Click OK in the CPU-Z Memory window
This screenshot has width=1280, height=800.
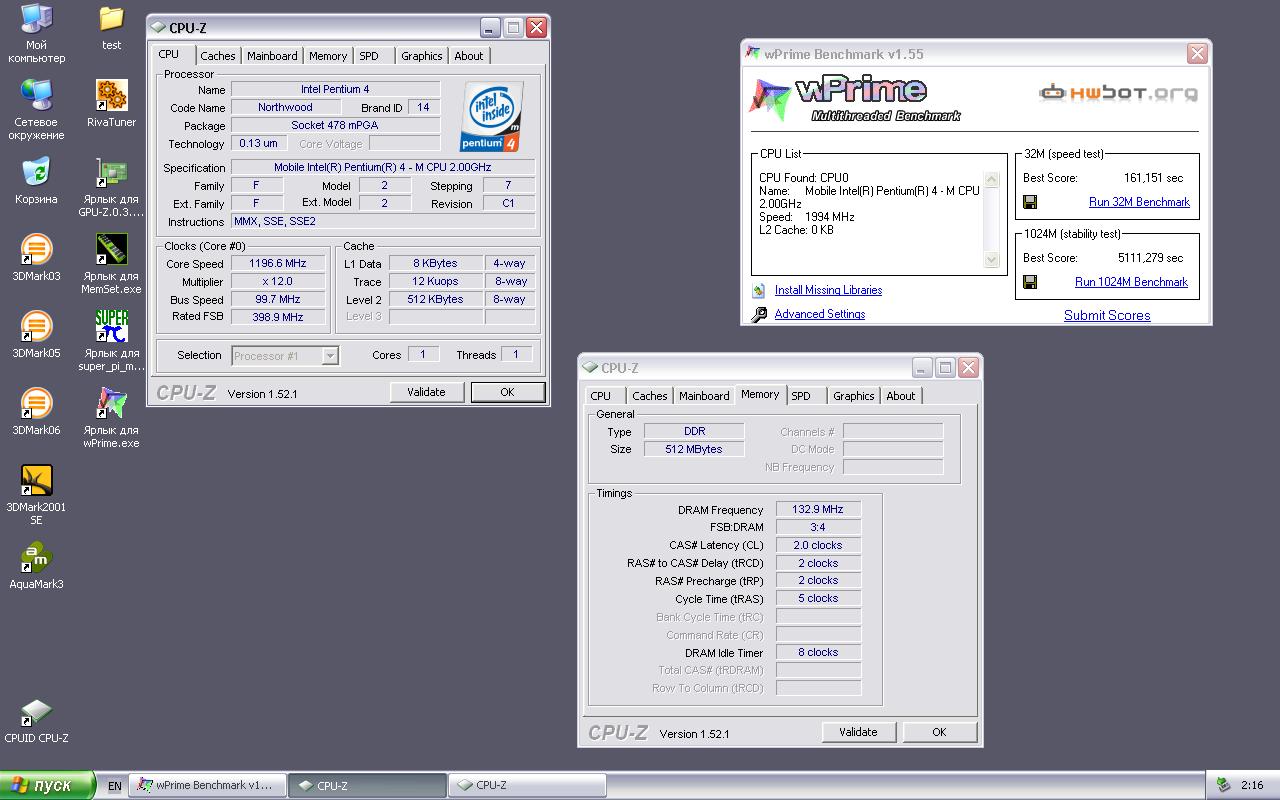click(x=940, y=732)
